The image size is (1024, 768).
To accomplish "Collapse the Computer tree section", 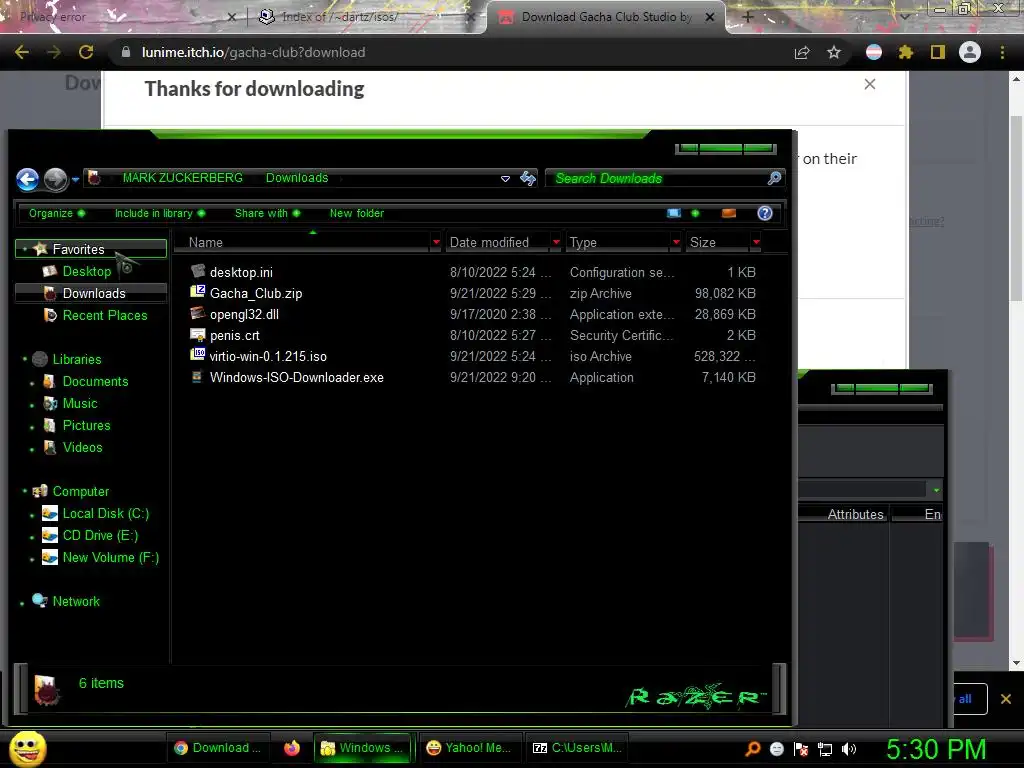I will 24,491.
